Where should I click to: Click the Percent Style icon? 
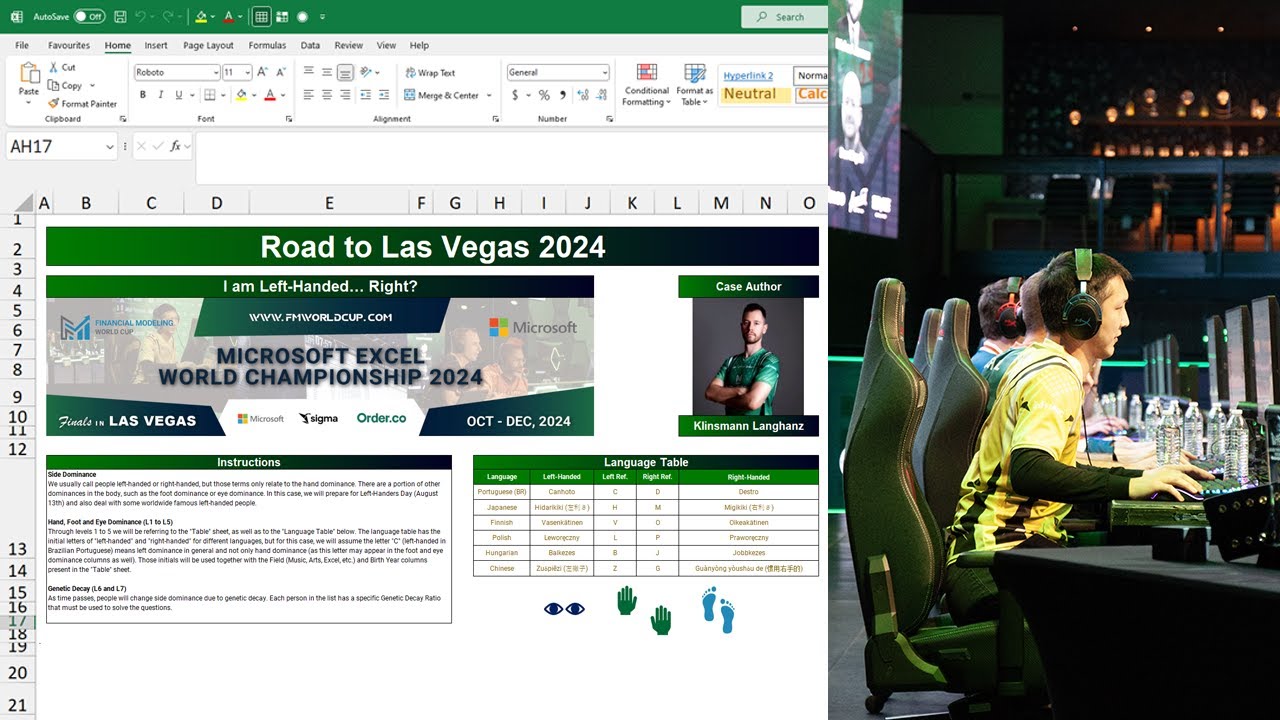coord(544,95)
